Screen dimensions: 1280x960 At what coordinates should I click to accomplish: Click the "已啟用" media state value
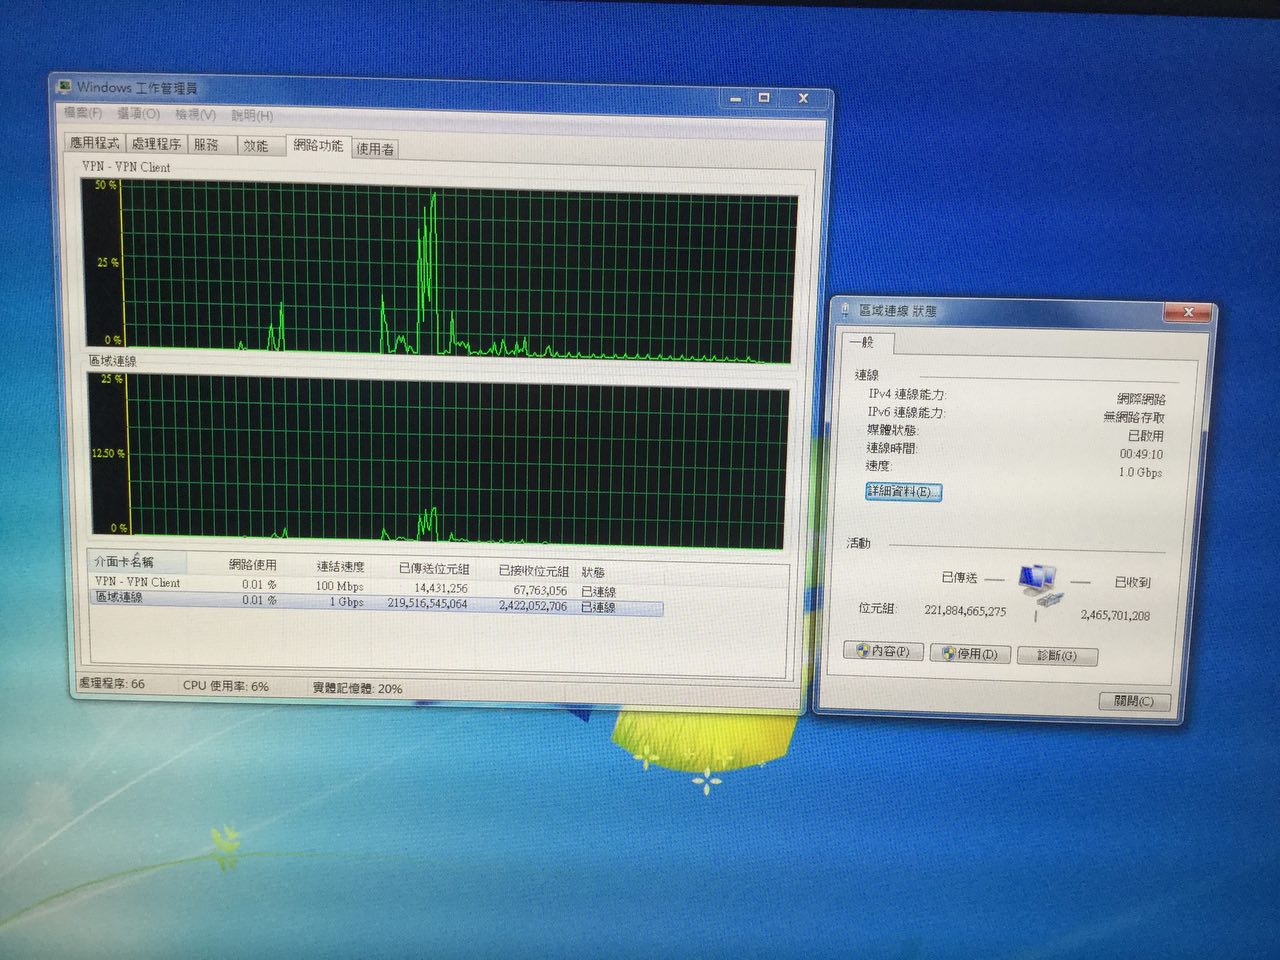click(1146, 436)
